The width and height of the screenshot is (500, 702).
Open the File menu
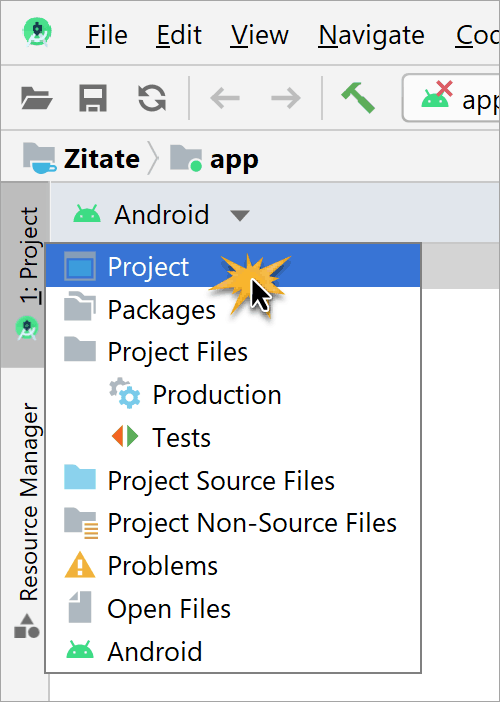[107, 34]
